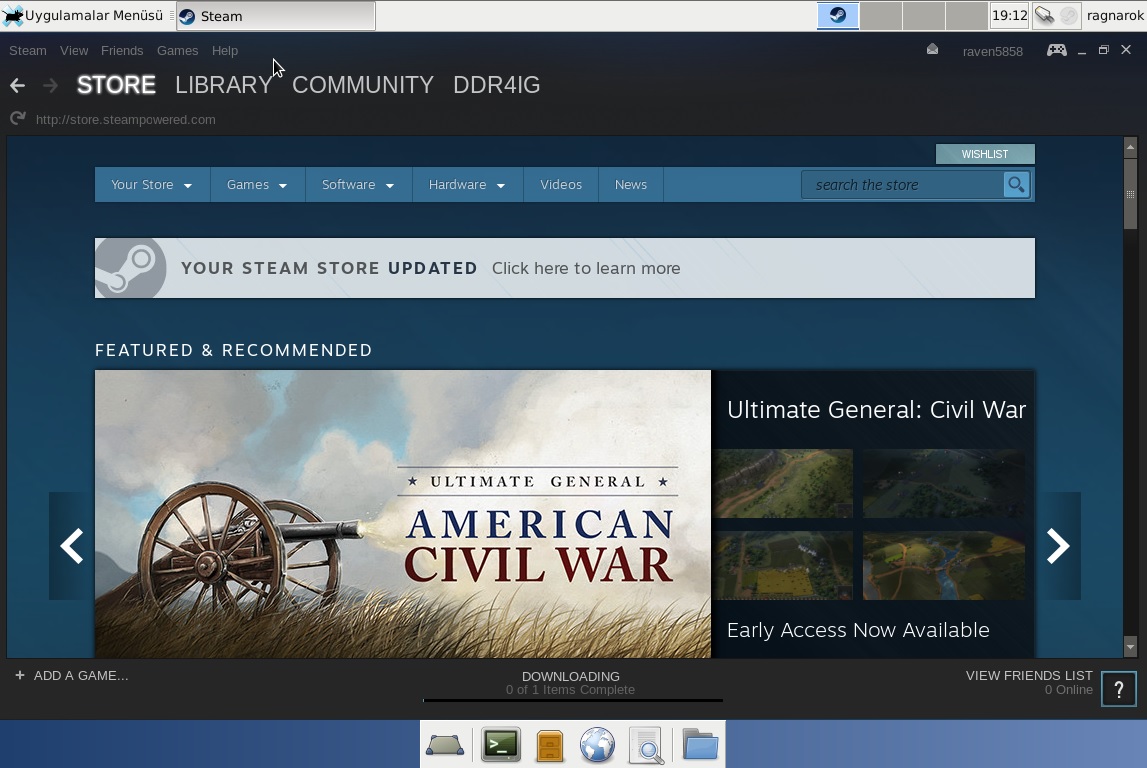Open the help question mark button
1147x768 pixels.
[1118, 689]
